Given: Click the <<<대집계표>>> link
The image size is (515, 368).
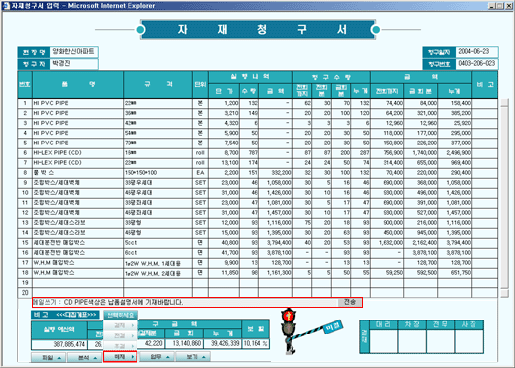Looking at the screenshot, I should point(76,315).
